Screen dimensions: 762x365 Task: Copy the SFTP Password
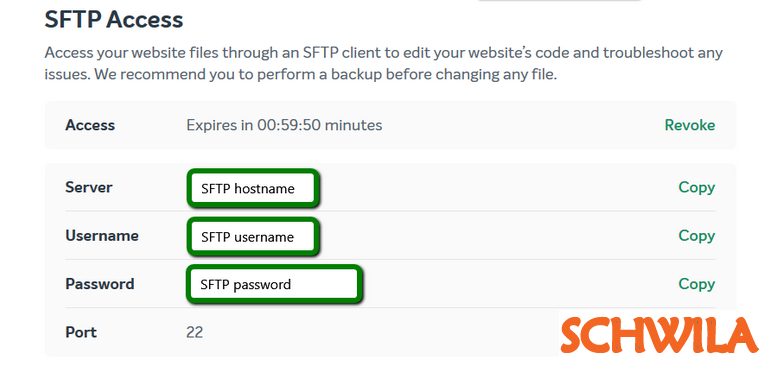pos(696,284)
